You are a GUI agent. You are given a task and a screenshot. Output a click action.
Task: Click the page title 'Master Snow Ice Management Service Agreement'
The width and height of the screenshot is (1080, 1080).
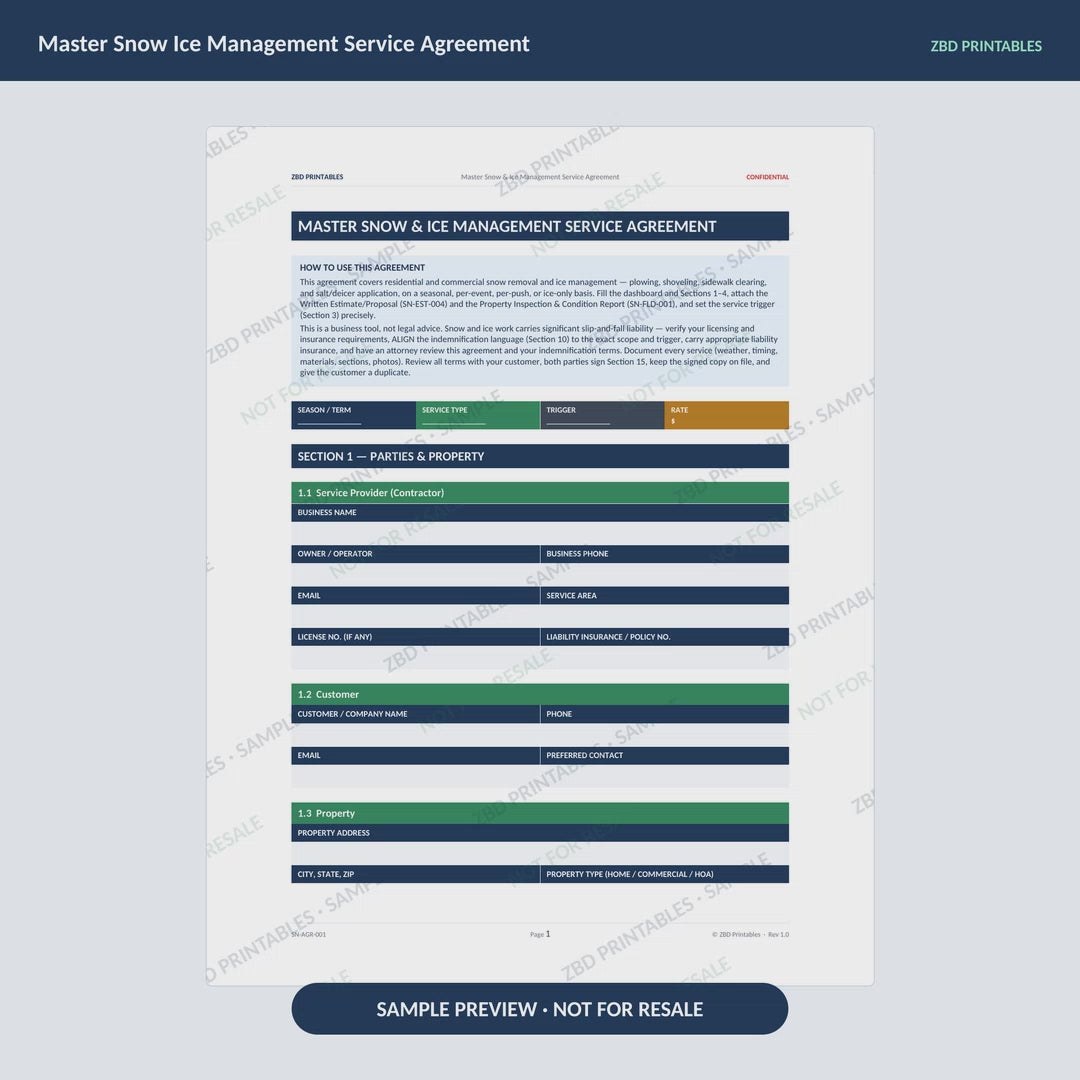[283, 43]
